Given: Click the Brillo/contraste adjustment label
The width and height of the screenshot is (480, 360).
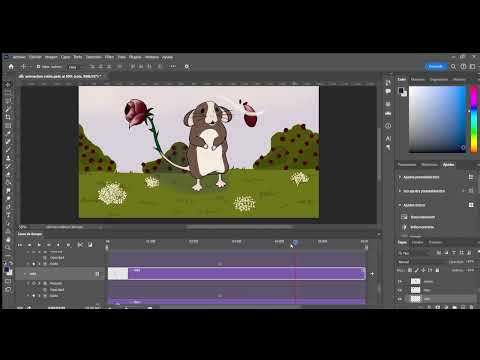Looking at the screenshot, I should [x=422, y=227].
